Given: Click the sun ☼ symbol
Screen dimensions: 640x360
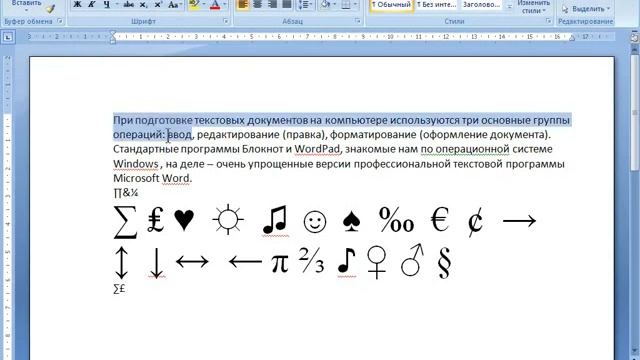Looking at the screenshot, I should click(228, 220).
